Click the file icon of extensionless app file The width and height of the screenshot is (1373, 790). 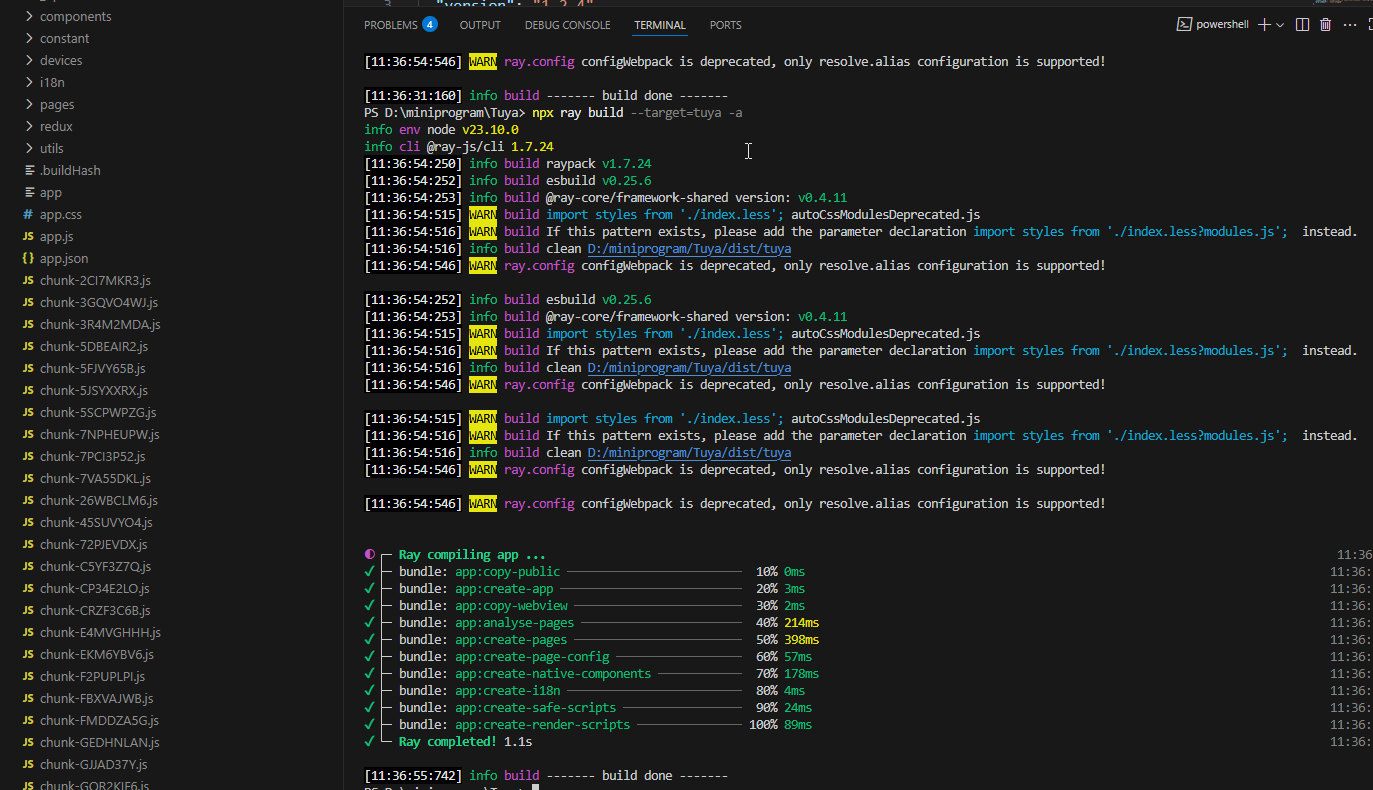coord(29,192)
